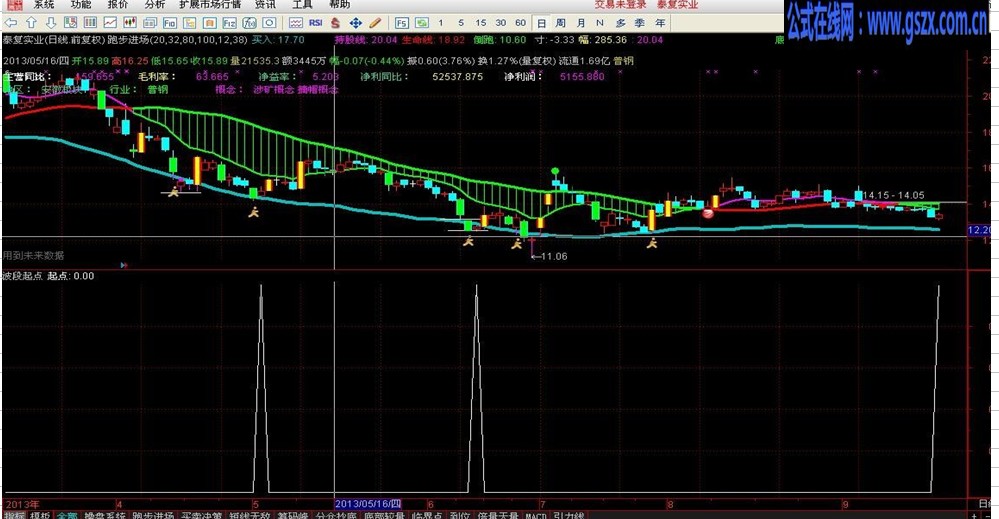Click the multi-column quote list icon

coord(90,23)
